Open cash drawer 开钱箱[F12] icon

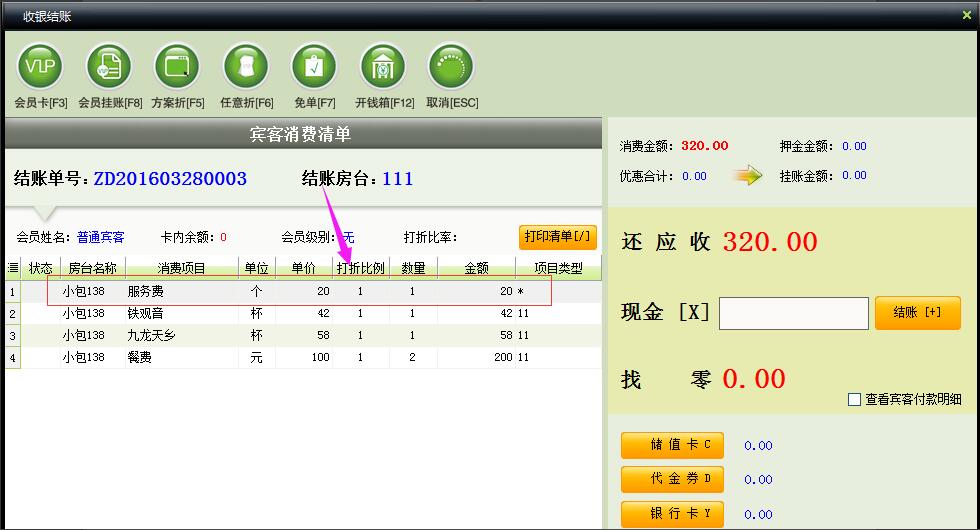[x=382, y=66]
